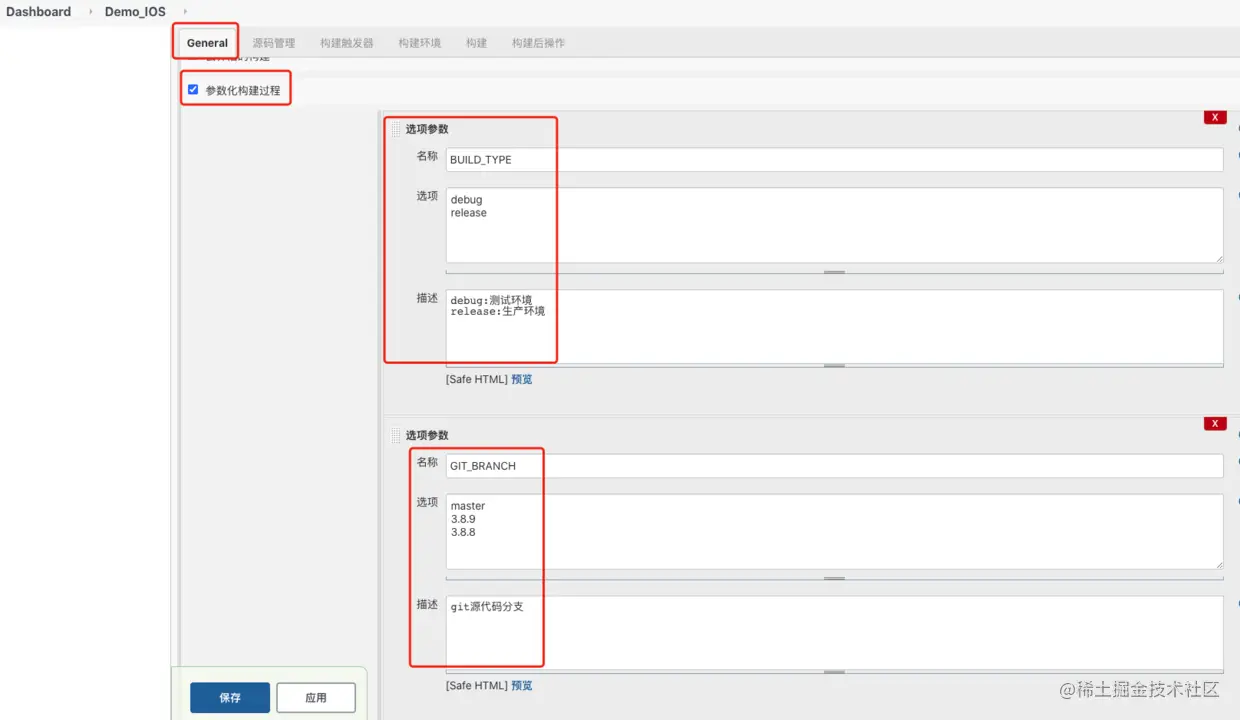Click the options textarea listing master, 3.8.9, 3.8.8
Viewport: 1240px width, 720px height.
[834, 531]
